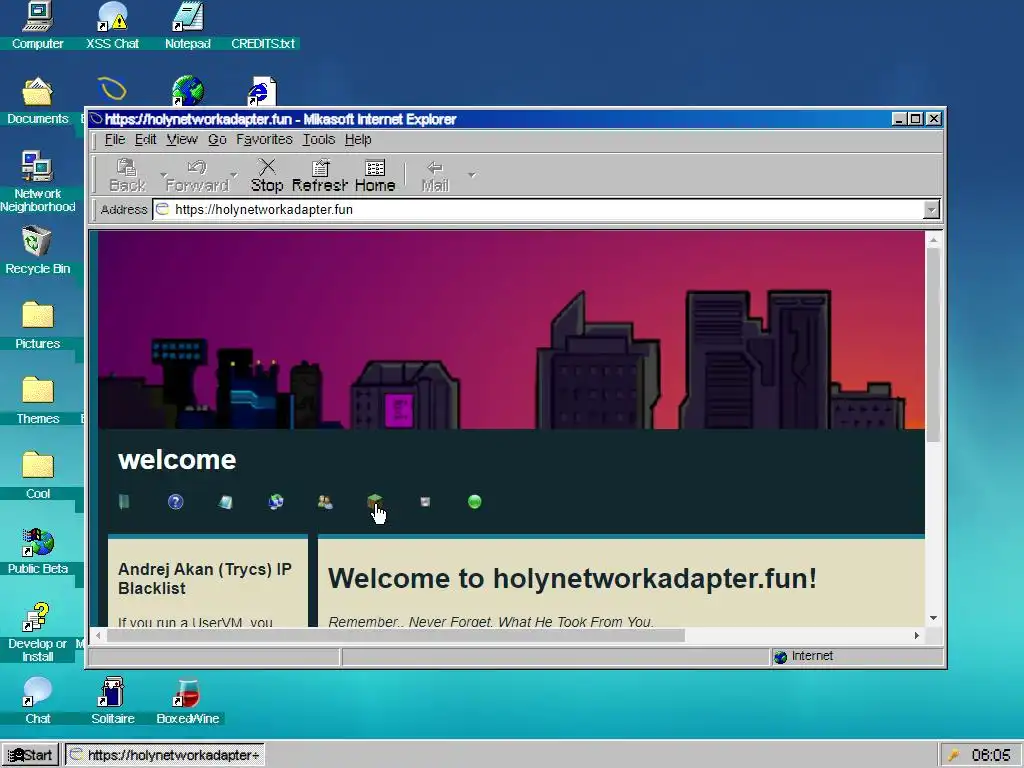The width and height of the screenshot is (1024, 768).
Task: Click the small gray box icon
Action: click(425, 502)
